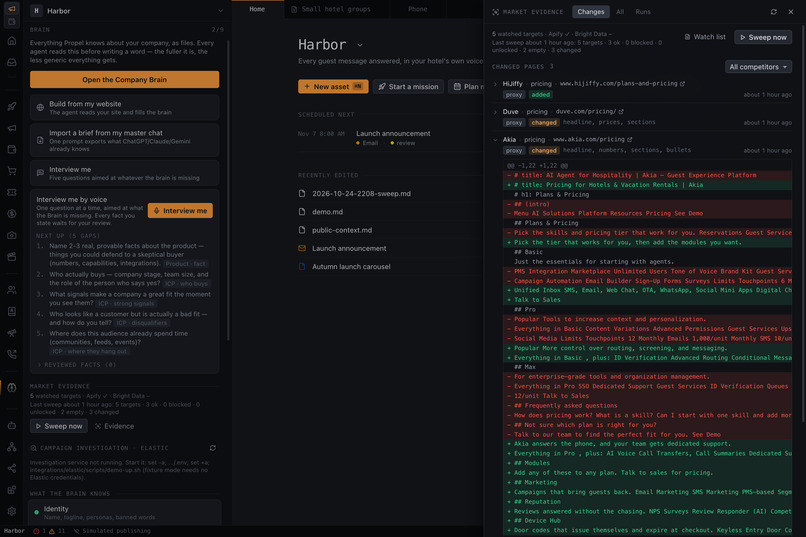This screenshot has width=806, height=537.
Task: Open the Inbox tray icon in sidebar
Action: coord(12,62)
